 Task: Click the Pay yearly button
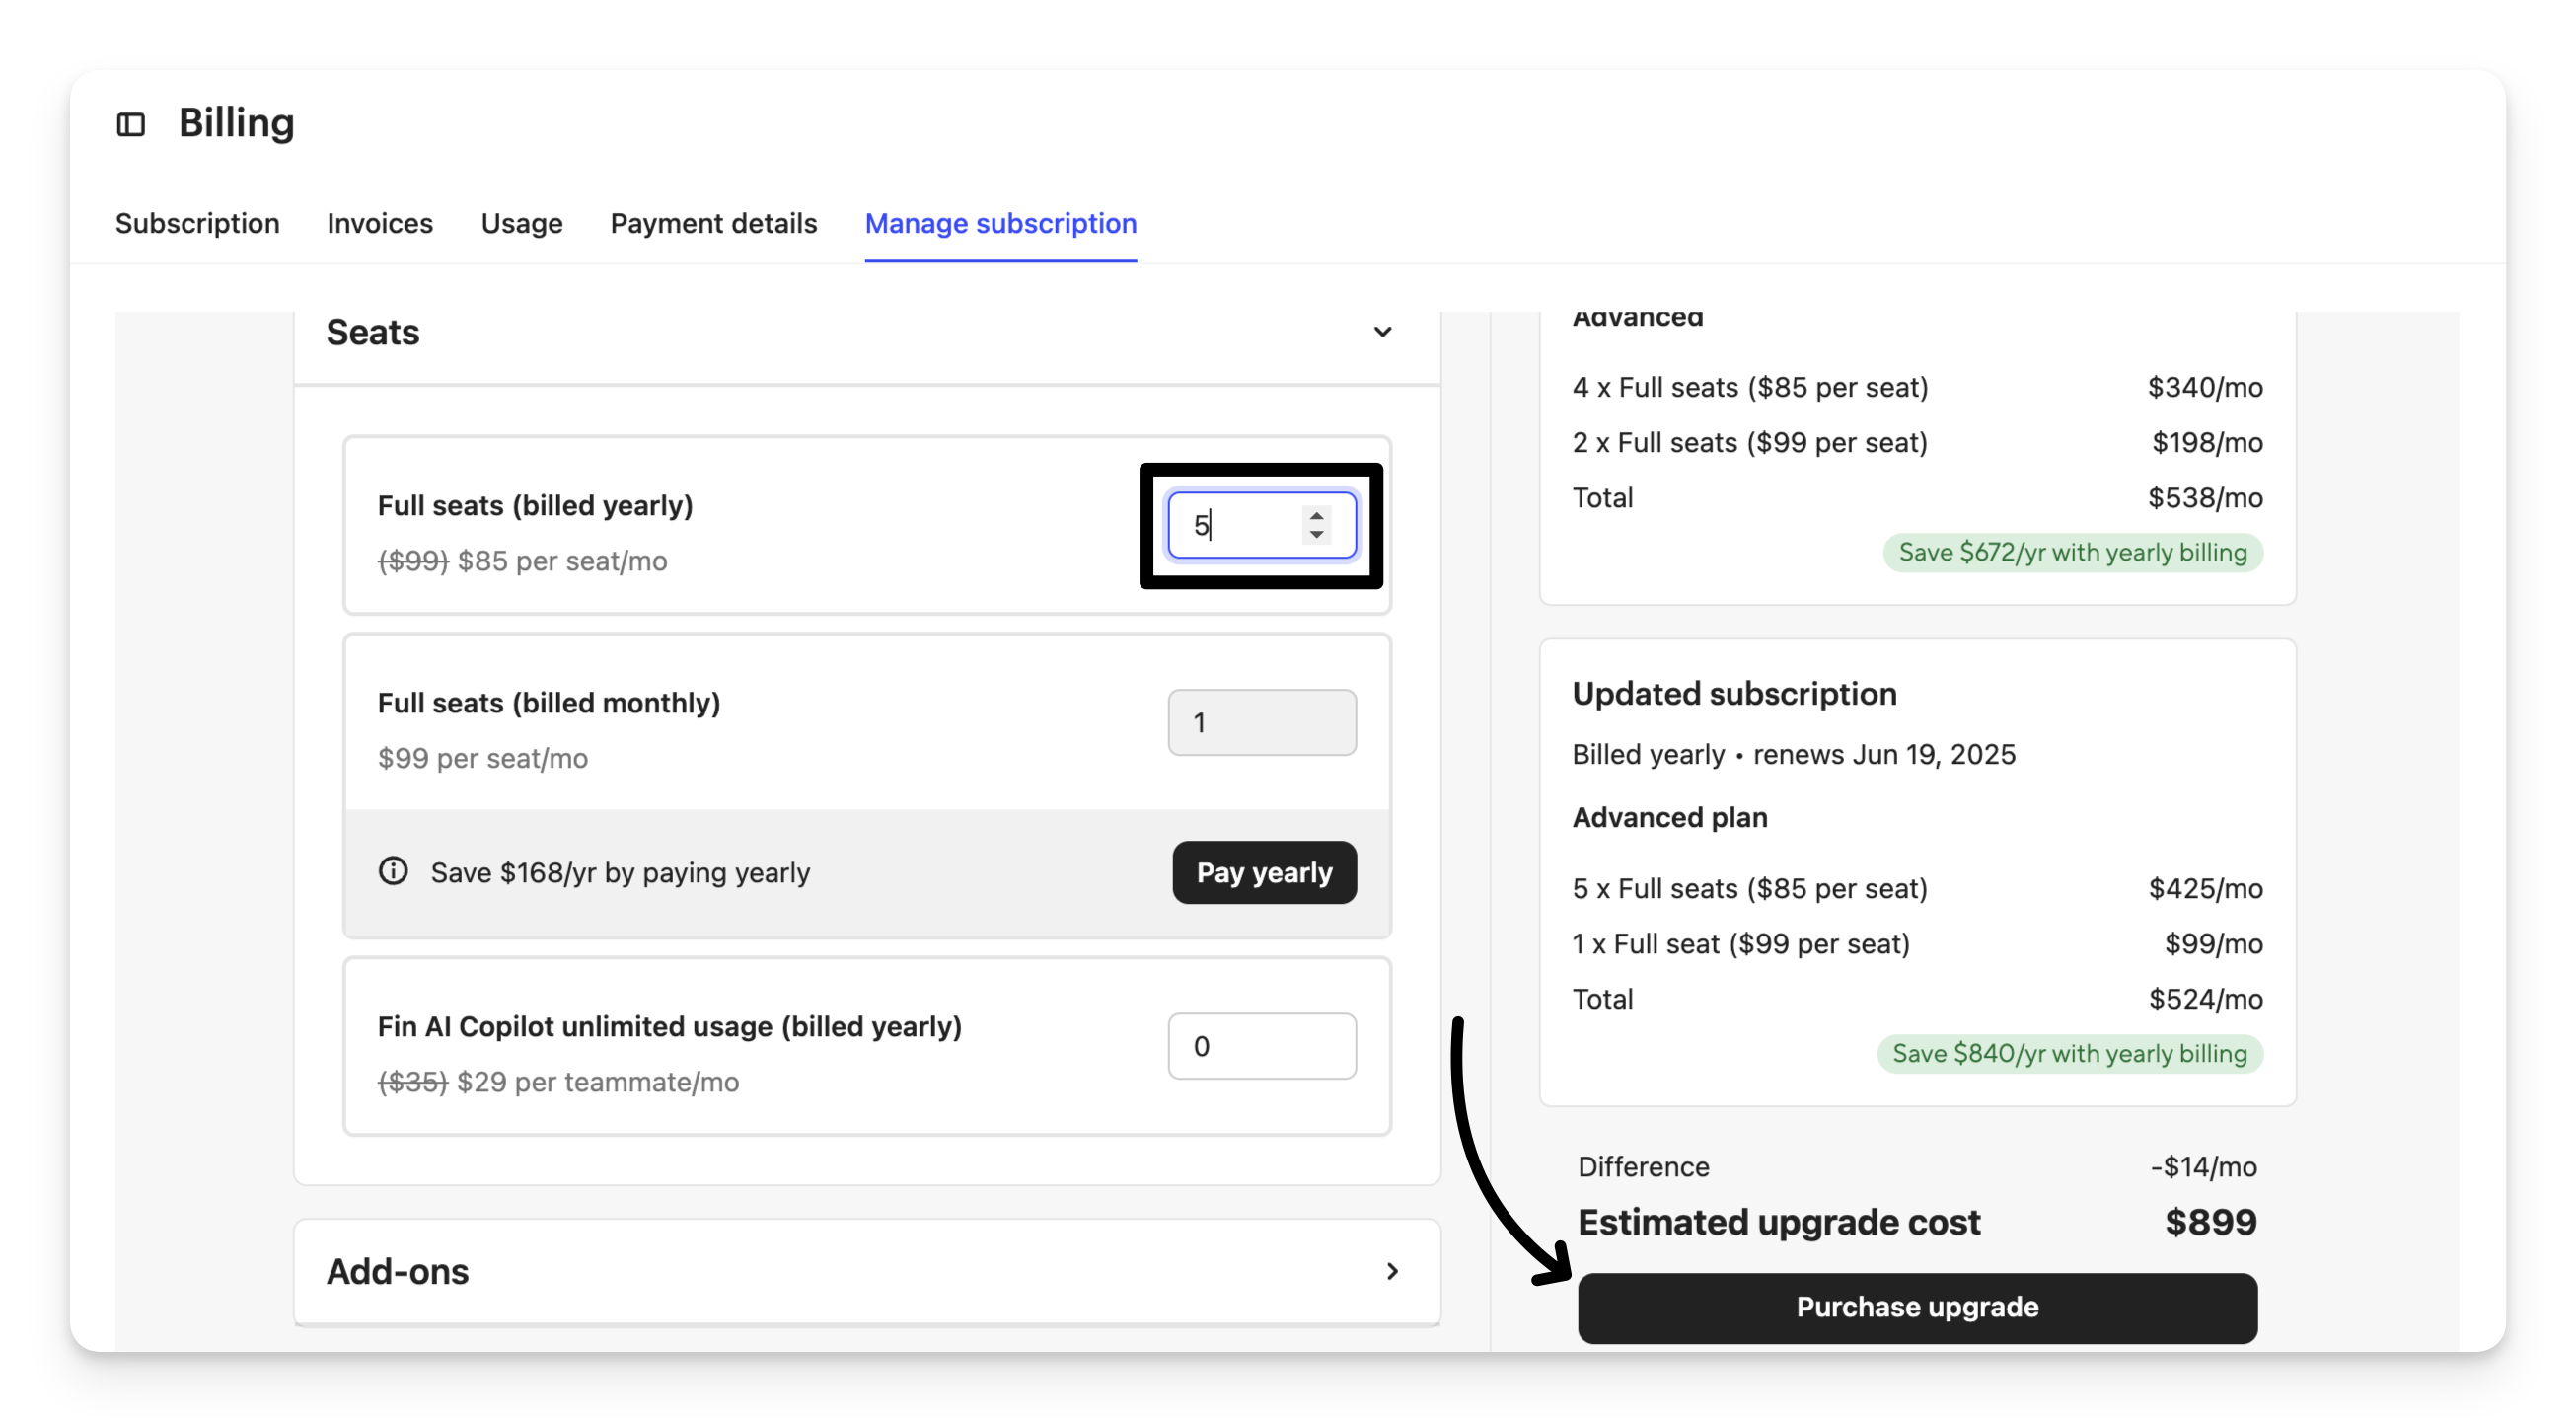pos(1264,872)
